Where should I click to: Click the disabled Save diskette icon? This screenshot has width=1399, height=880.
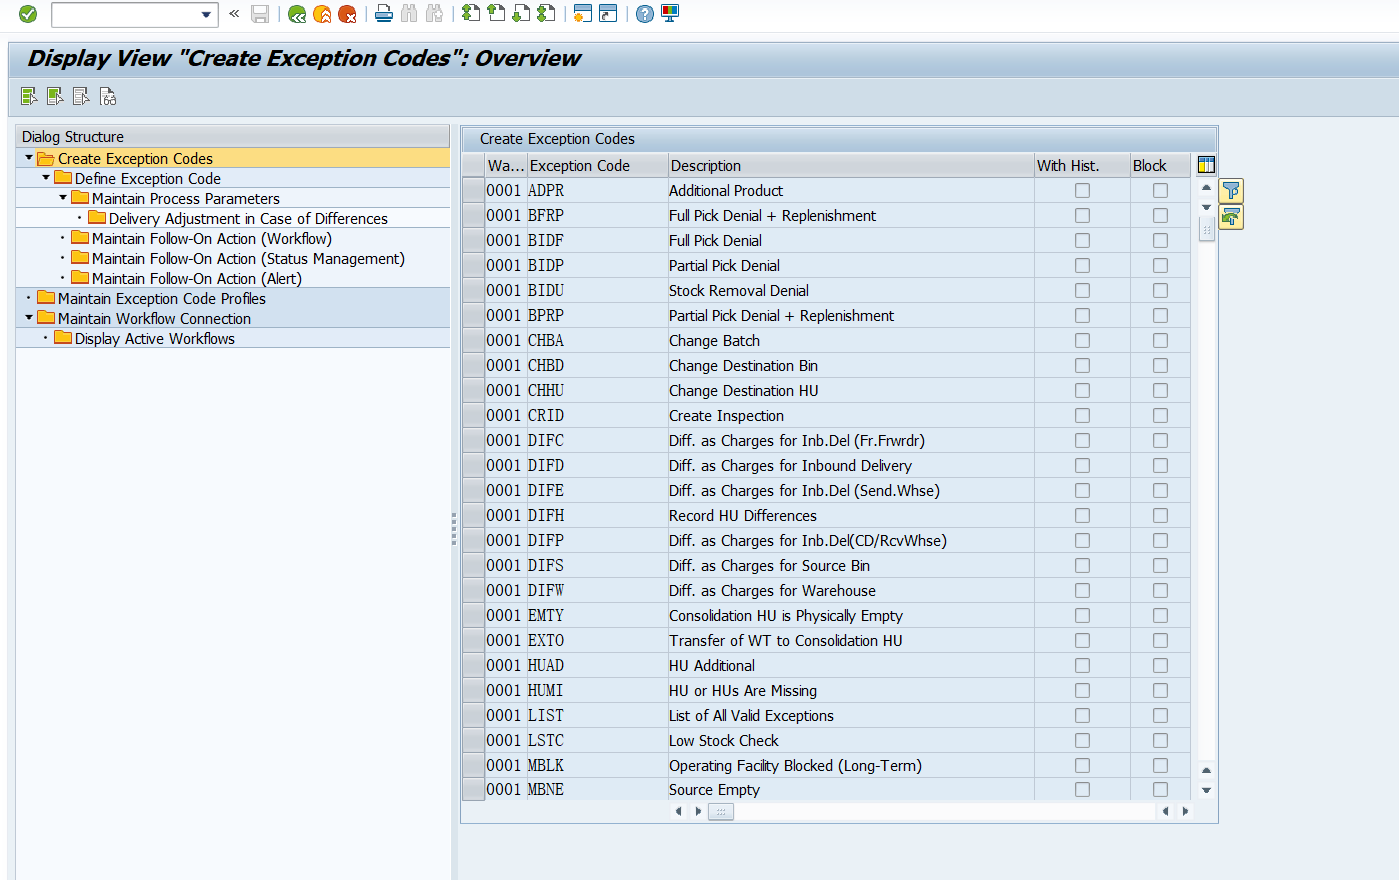[x=260, y=14]
